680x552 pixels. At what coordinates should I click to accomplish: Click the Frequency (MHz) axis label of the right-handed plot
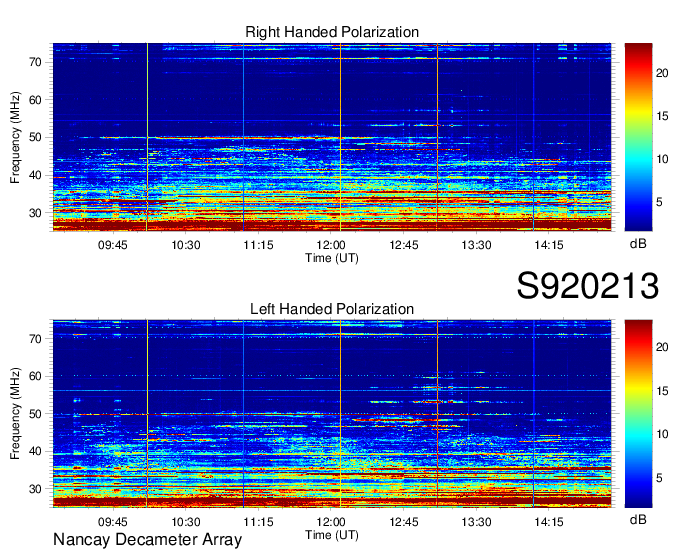(15, 137)
